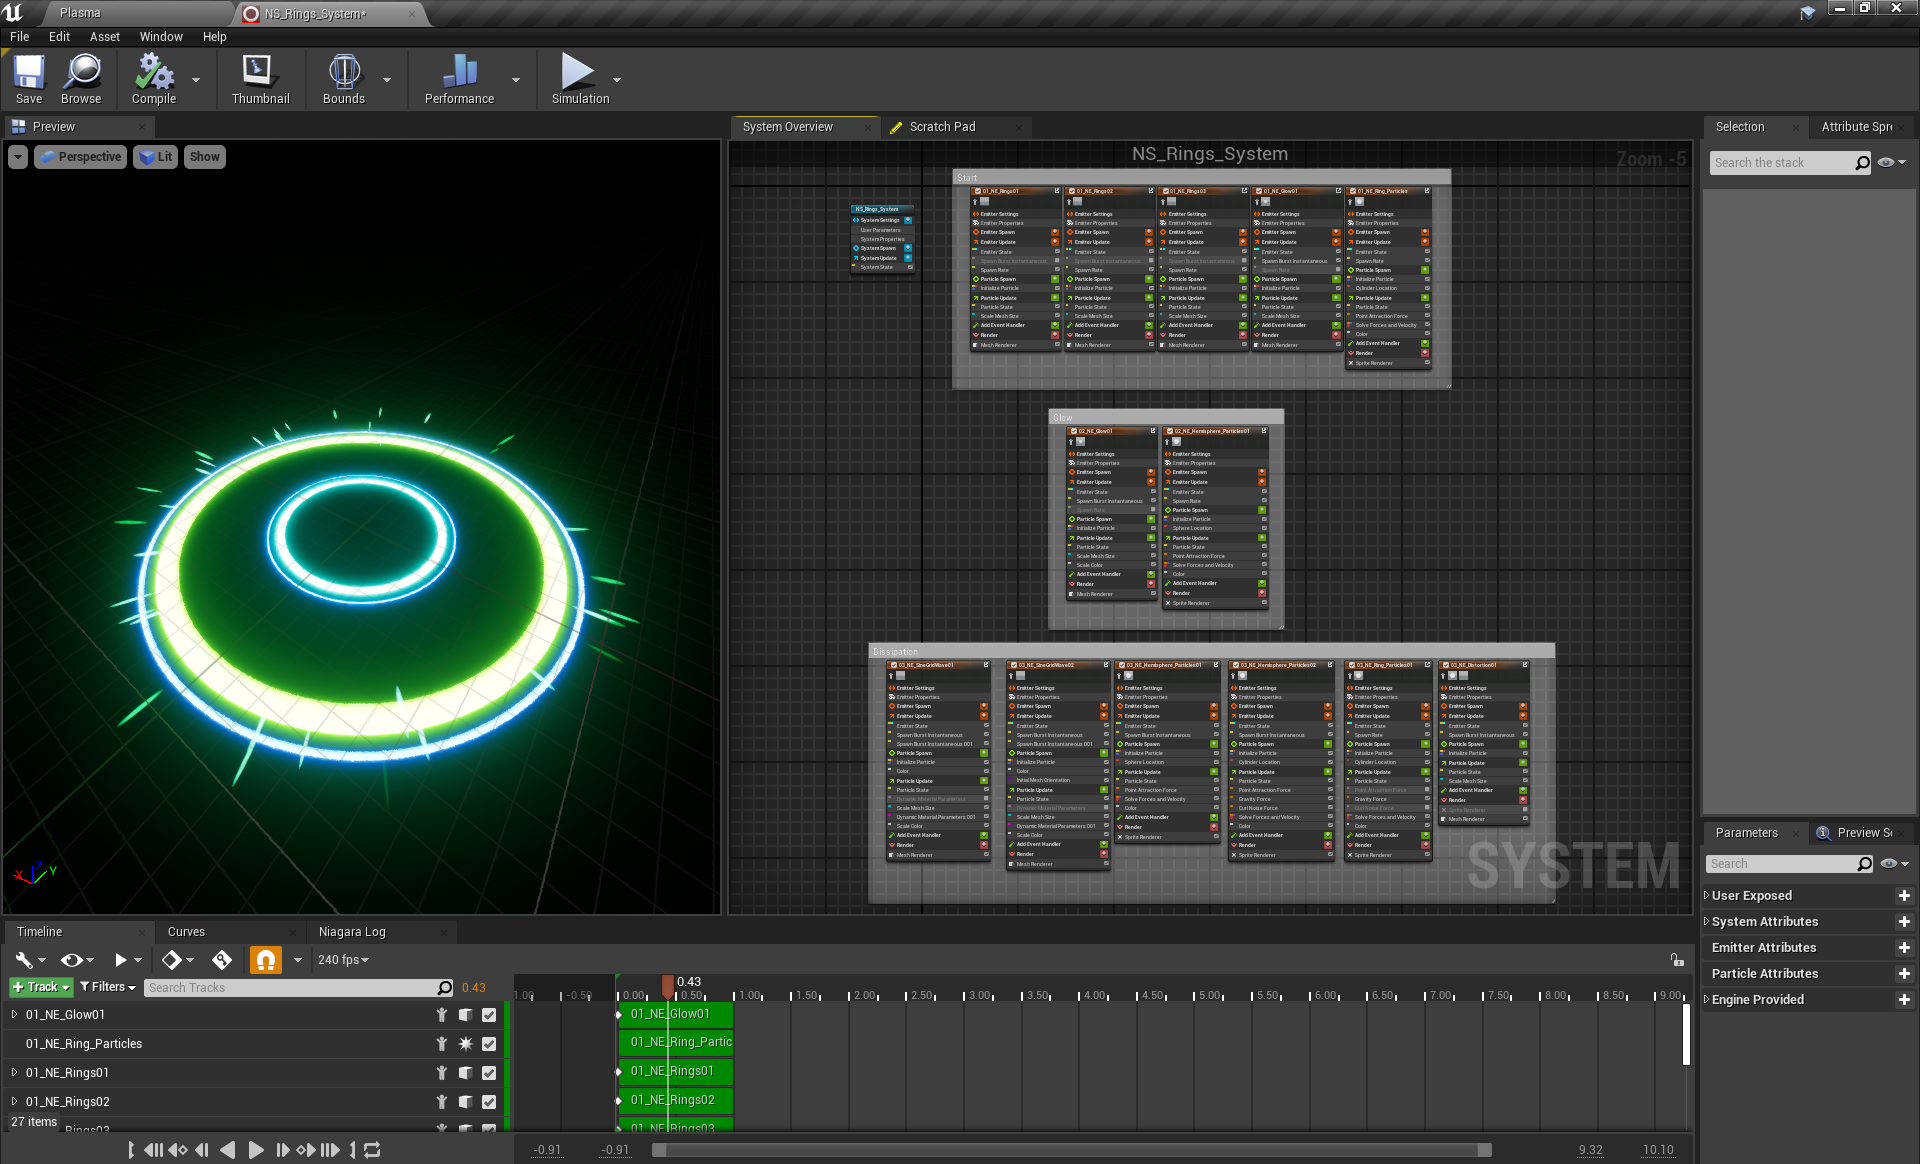The image size is (1920, 1164).
Task: Click the red timeline playhead marker
Action: coord(668,986)
